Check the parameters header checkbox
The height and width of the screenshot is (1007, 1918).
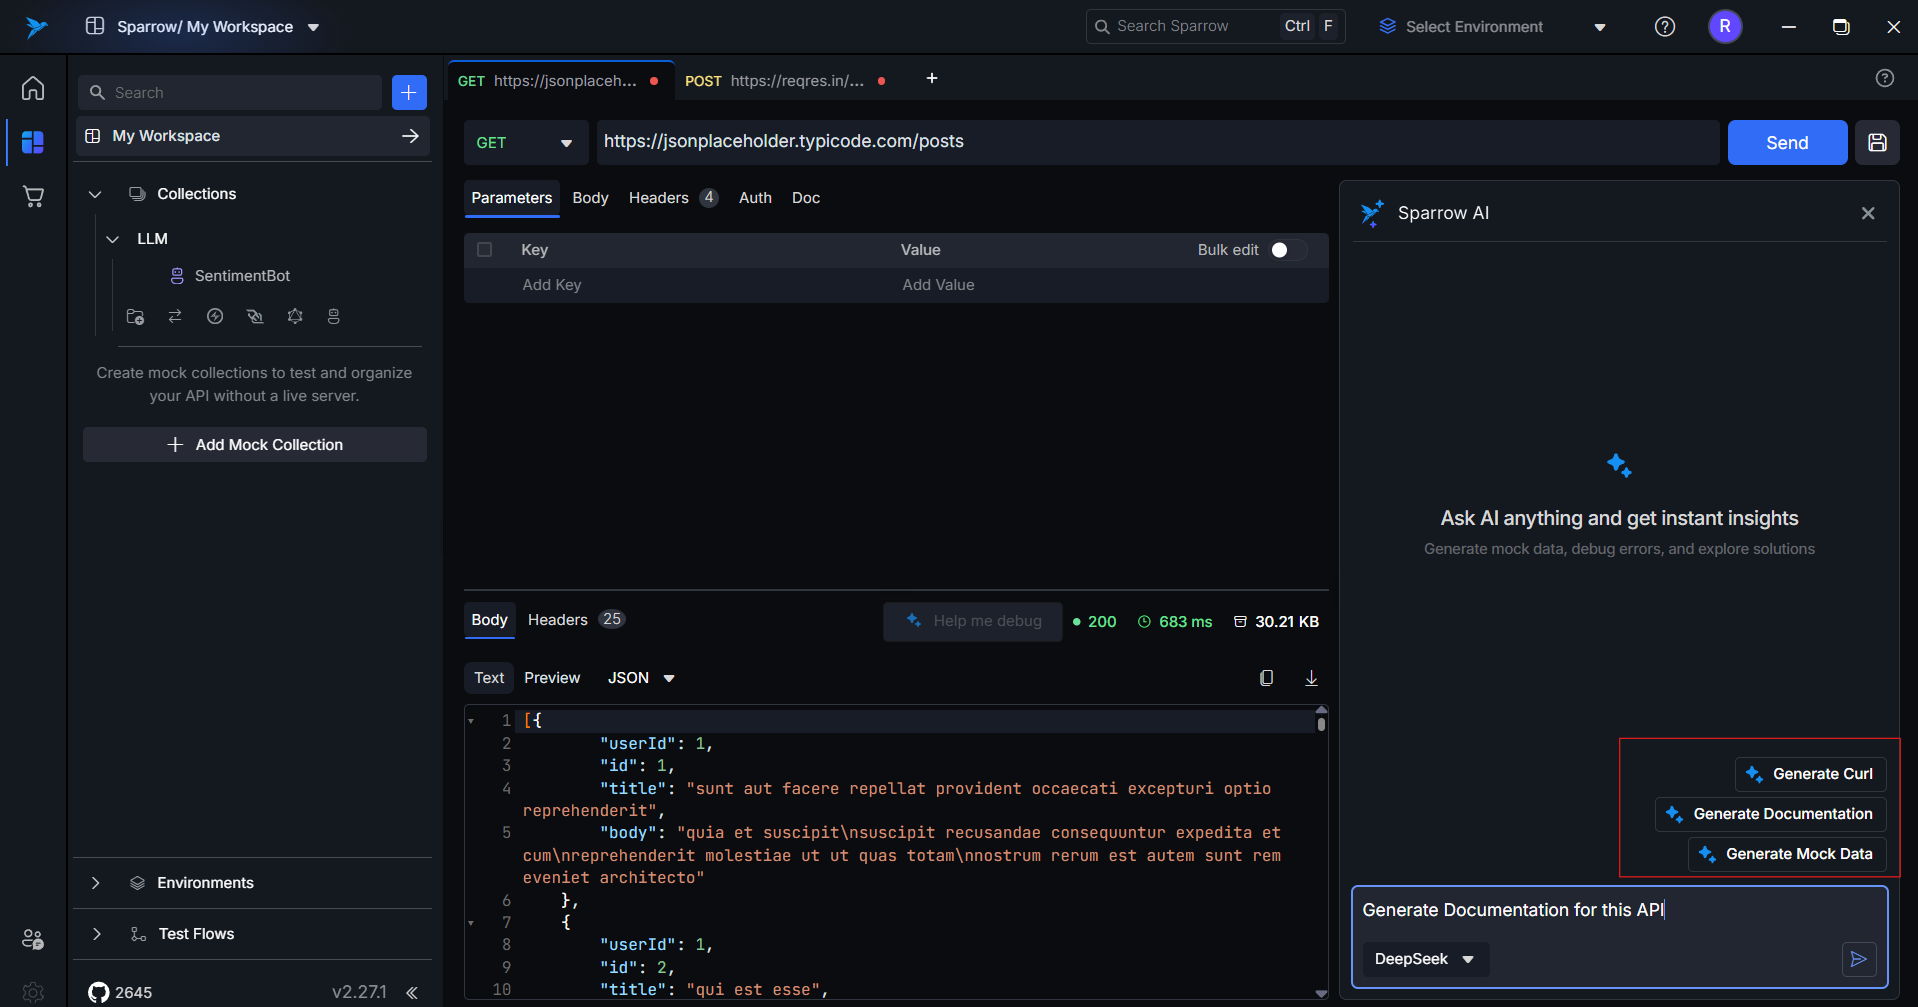[x=485, y=250]
